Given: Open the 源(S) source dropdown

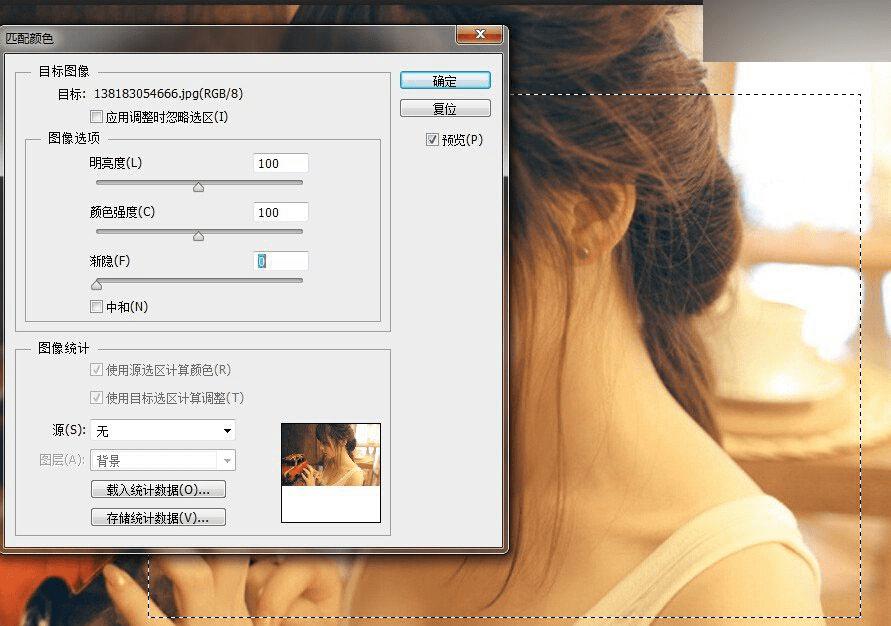Looking at the screenshot, I should pyautogui.click(x=163, y=431).
